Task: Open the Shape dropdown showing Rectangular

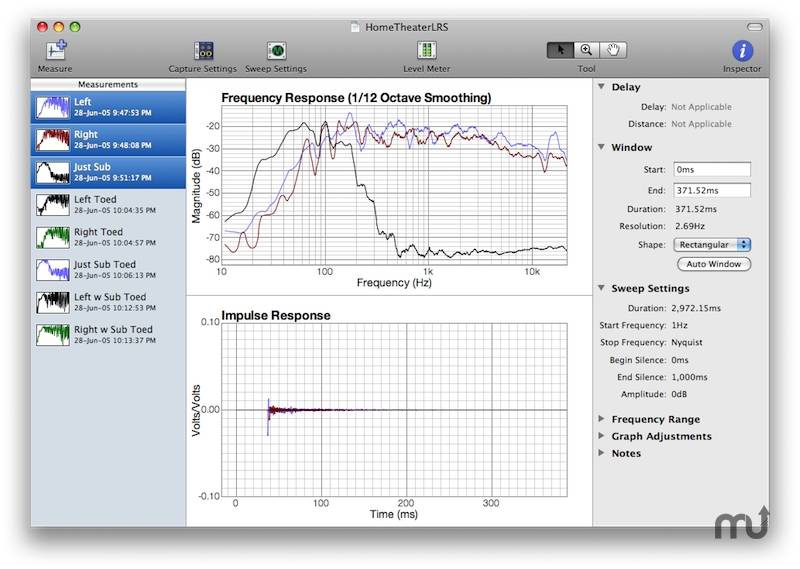Action: 712,244
